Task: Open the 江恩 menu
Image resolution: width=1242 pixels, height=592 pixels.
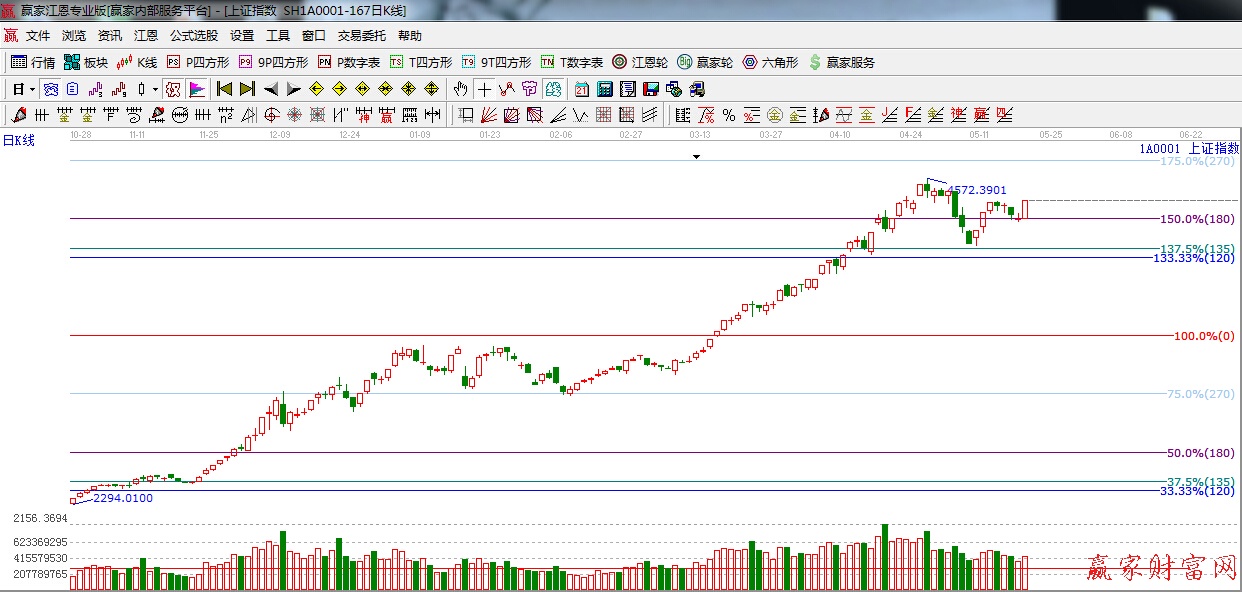Action: 146,35
